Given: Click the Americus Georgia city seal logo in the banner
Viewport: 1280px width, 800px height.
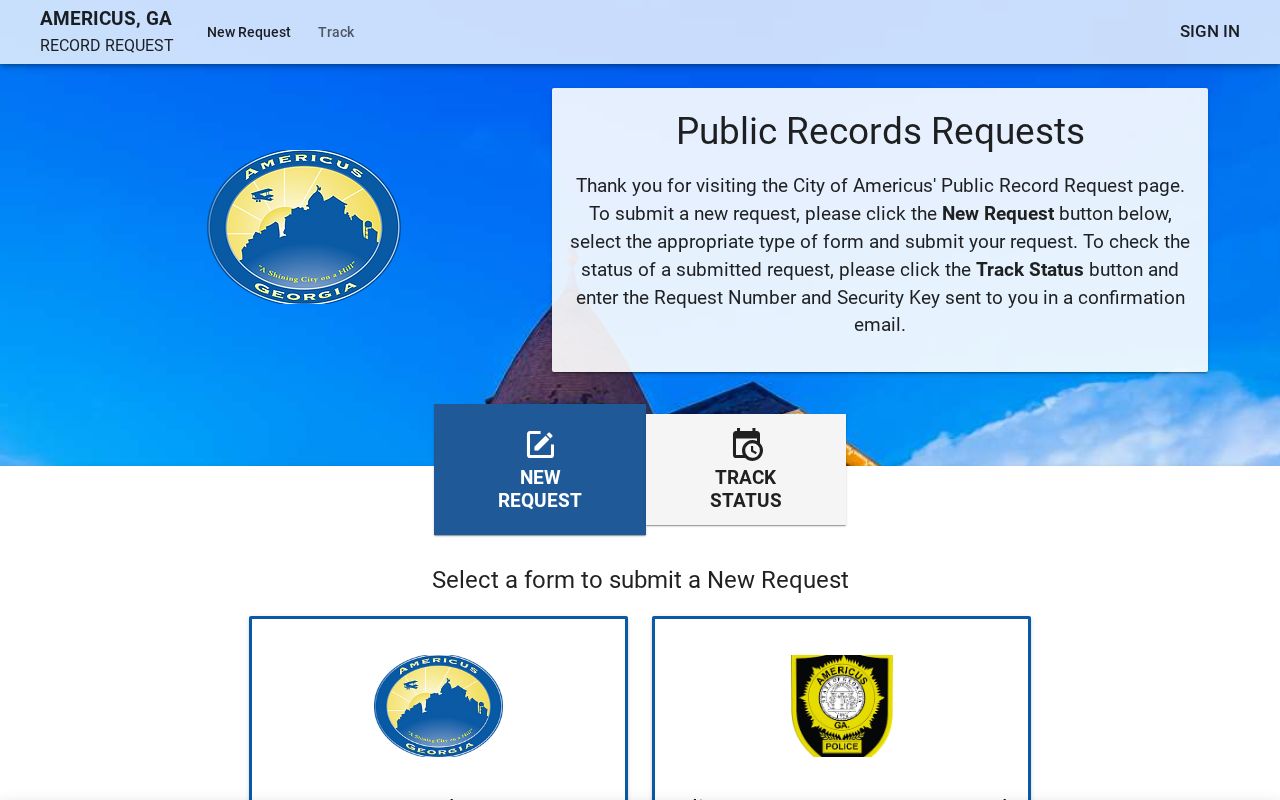Looking at the screenshot, I should pos(304,227).
